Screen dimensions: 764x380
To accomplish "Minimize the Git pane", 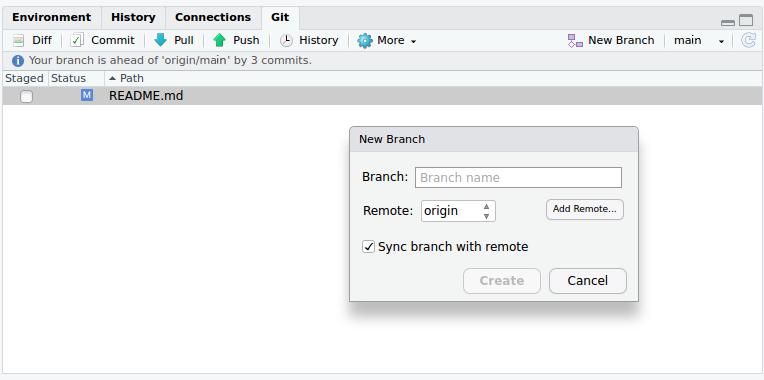I will [728, 22].
